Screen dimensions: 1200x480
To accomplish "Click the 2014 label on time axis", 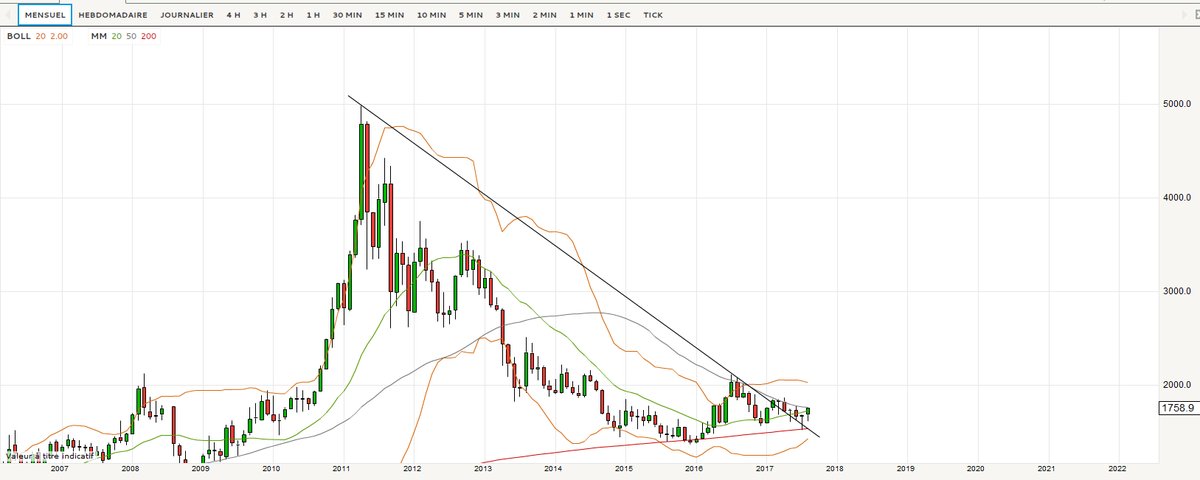I will click(x=553, y=468).
